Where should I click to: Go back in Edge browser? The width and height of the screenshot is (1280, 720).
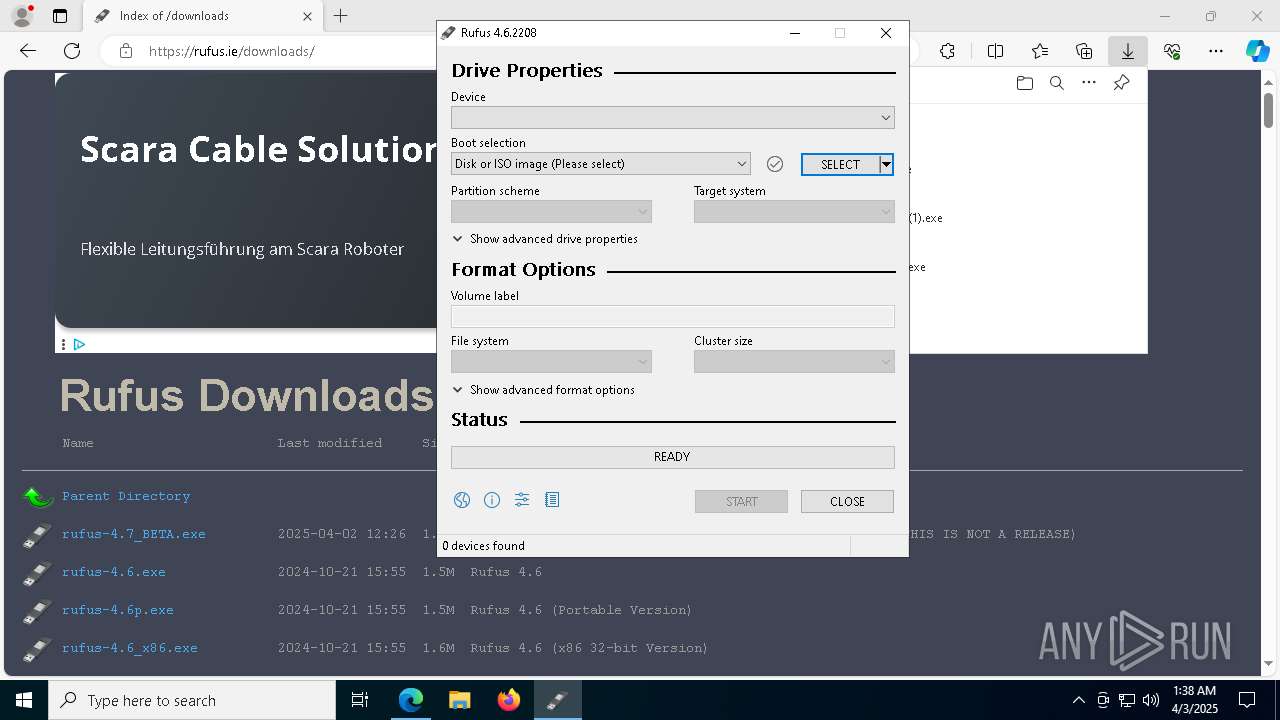(28, 51)
